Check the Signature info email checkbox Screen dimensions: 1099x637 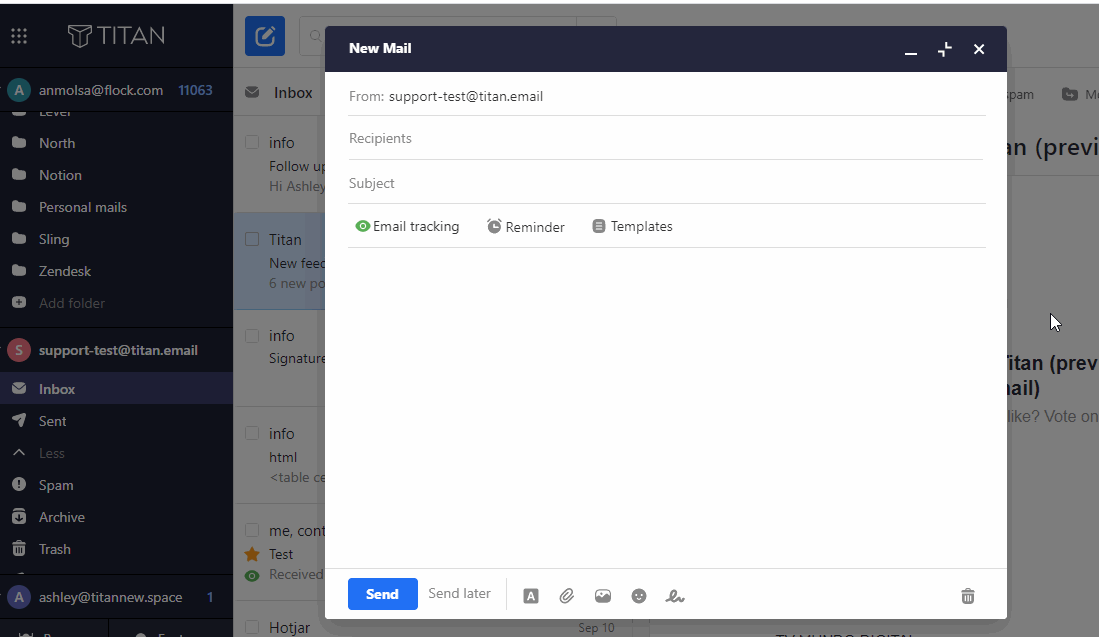(252, 336)
